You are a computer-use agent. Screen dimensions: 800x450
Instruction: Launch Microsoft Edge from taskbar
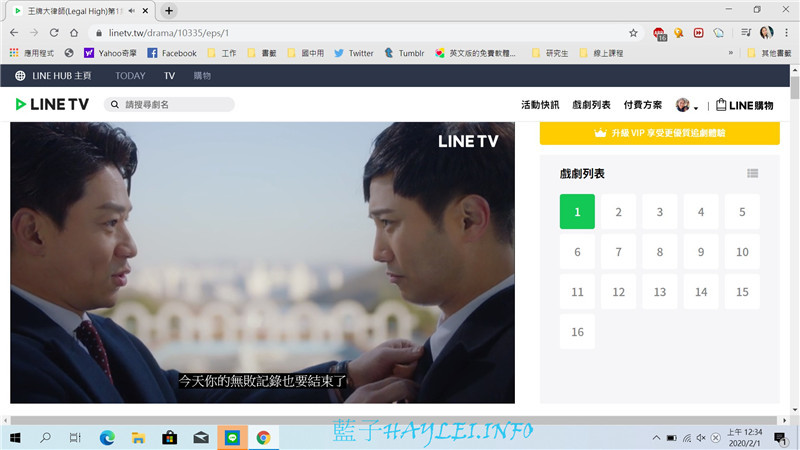[107, 438]
